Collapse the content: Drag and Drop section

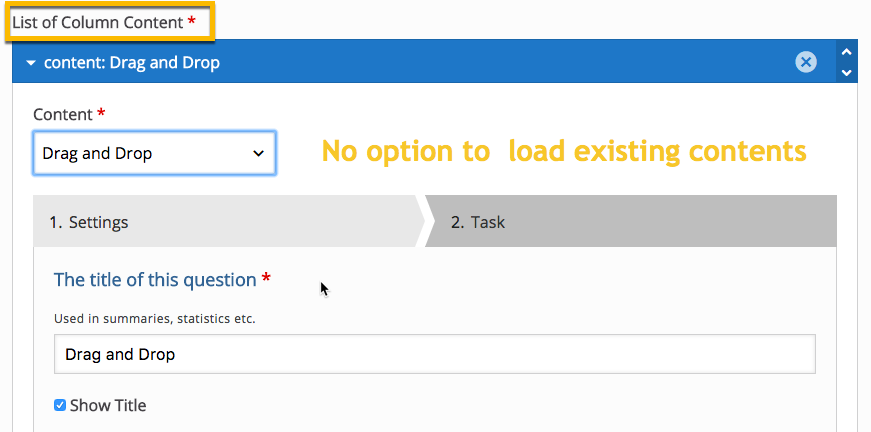pos(31,63)
